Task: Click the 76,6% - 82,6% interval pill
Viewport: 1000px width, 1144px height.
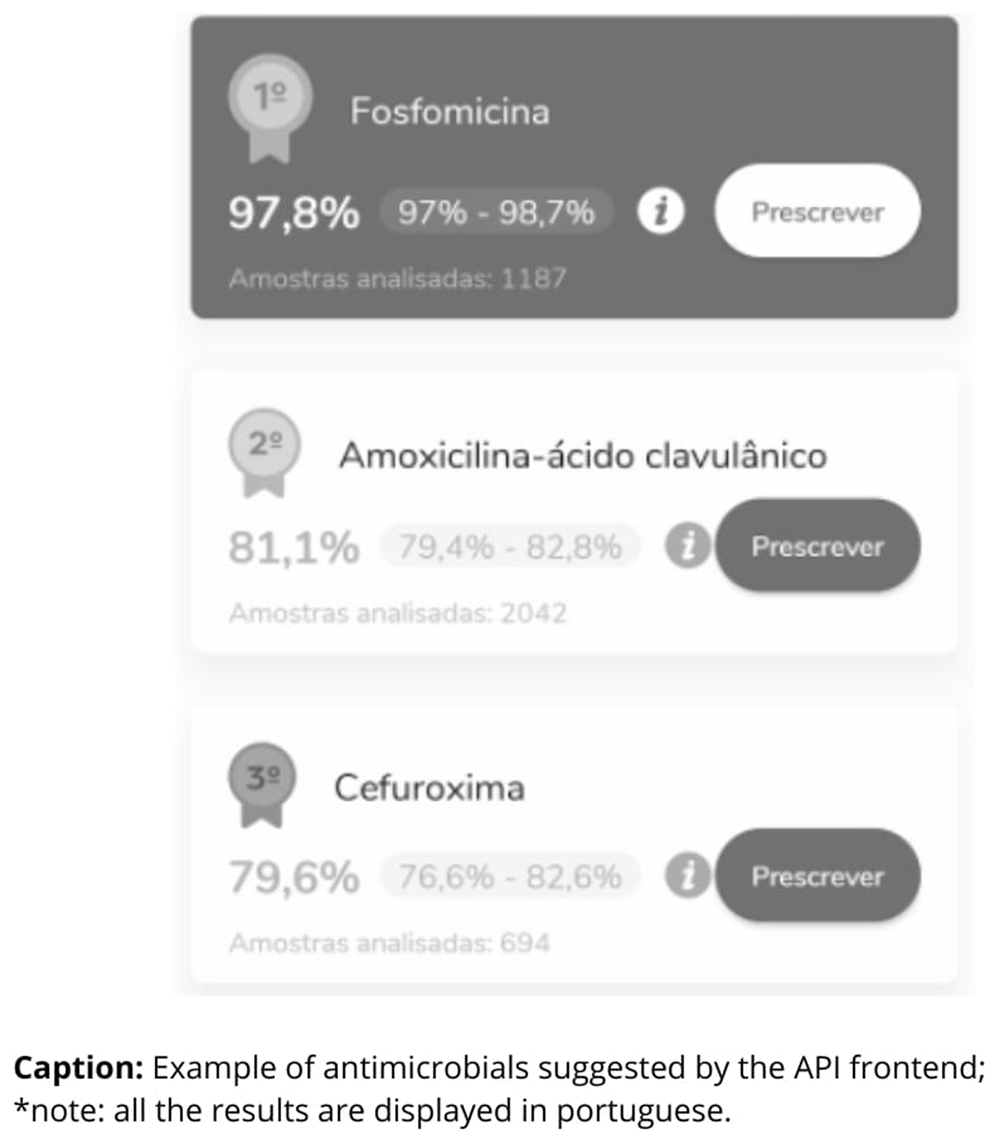Action: pos(510,876)
